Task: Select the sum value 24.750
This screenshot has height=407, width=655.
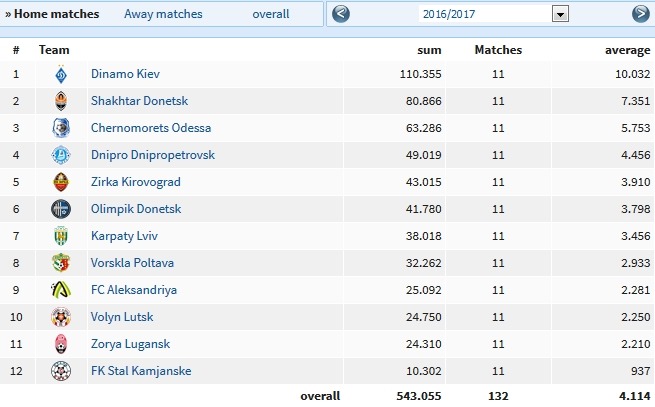Action: 424,317
